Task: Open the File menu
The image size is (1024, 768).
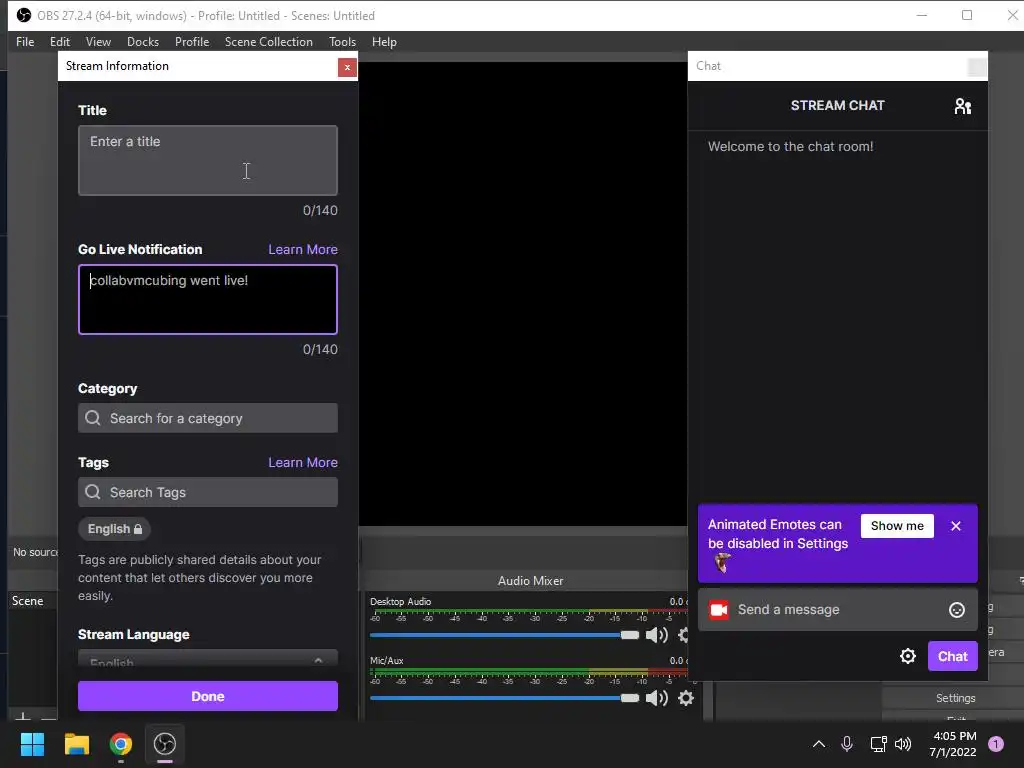Action: click(x=25, y=42)
